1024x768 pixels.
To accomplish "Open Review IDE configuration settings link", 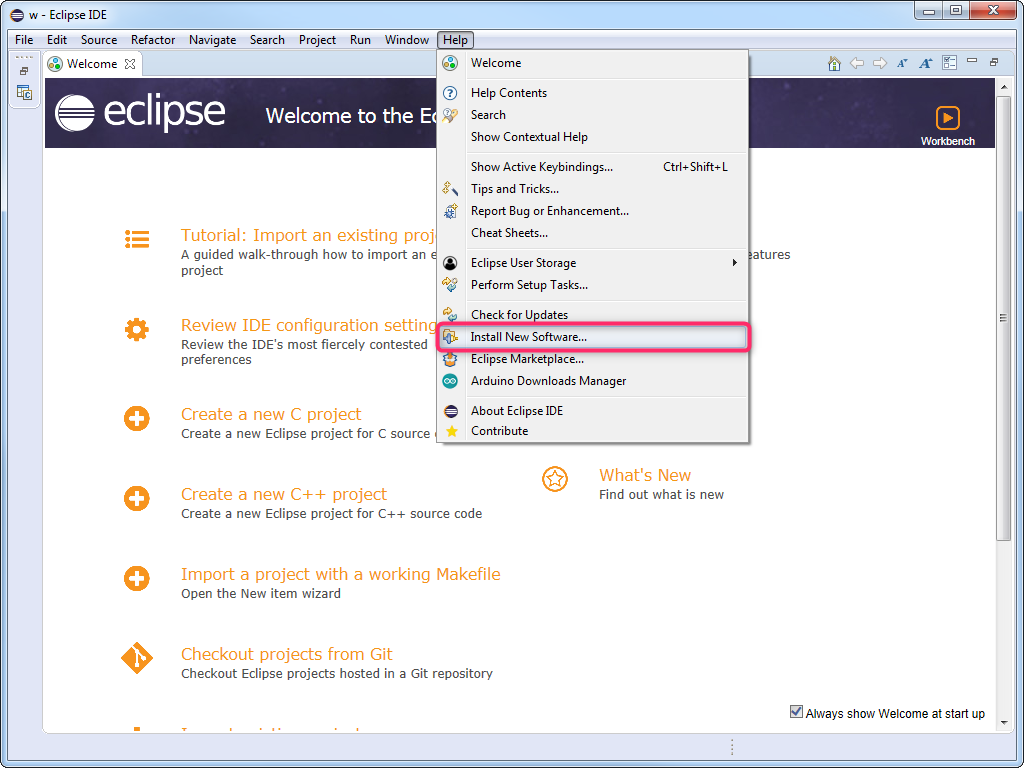I will [308, 325].
